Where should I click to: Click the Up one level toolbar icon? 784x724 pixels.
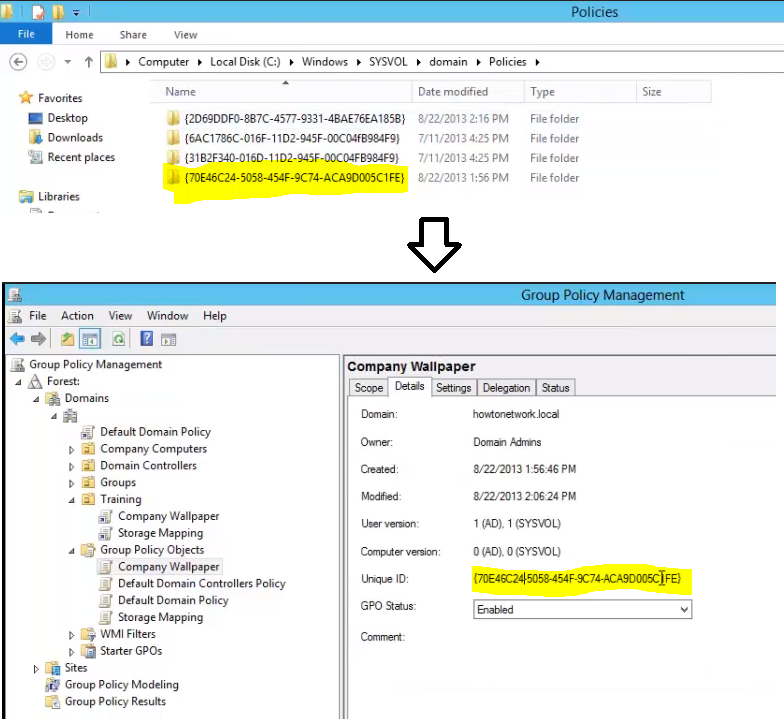click(67, 339)
